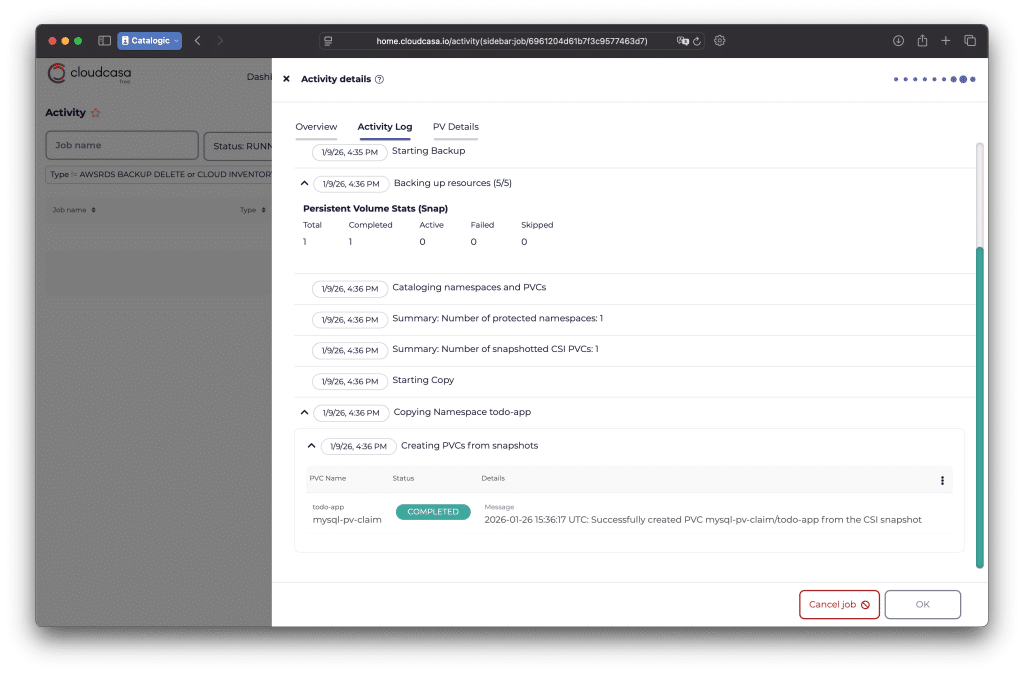Open a new tab with plus icon
The height and width of the screenshot is (674, 1024).
point(946,41)
